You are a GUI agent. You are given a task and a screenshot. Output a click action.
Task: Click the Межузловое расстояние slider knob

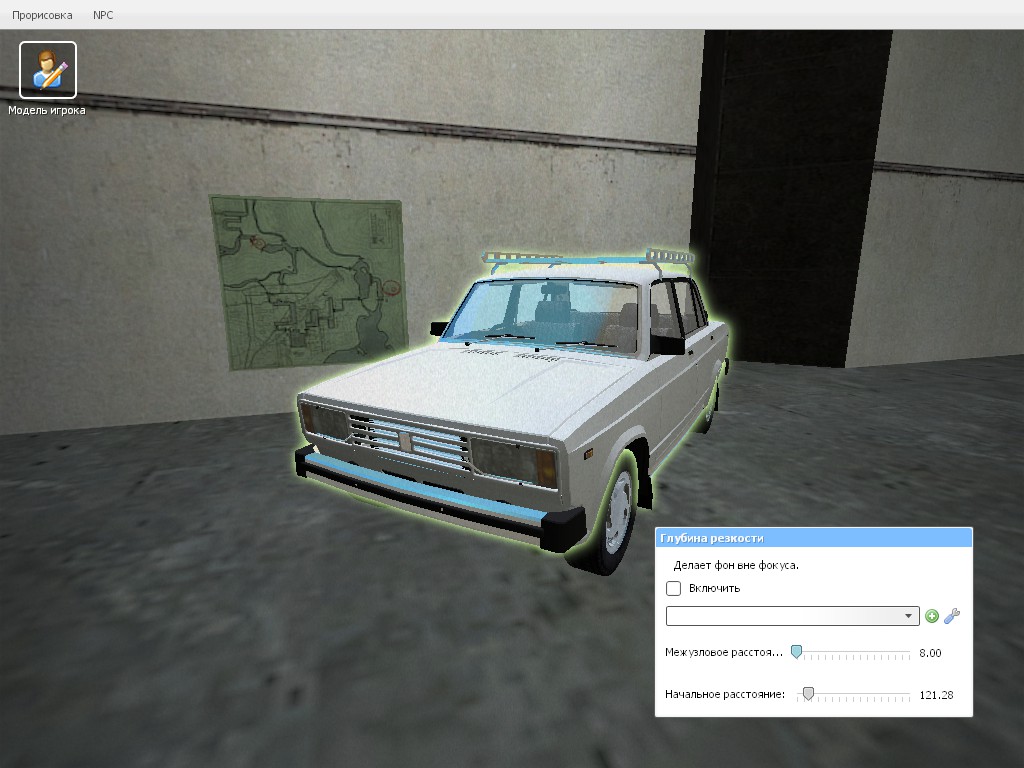click(x=796, y=652)
